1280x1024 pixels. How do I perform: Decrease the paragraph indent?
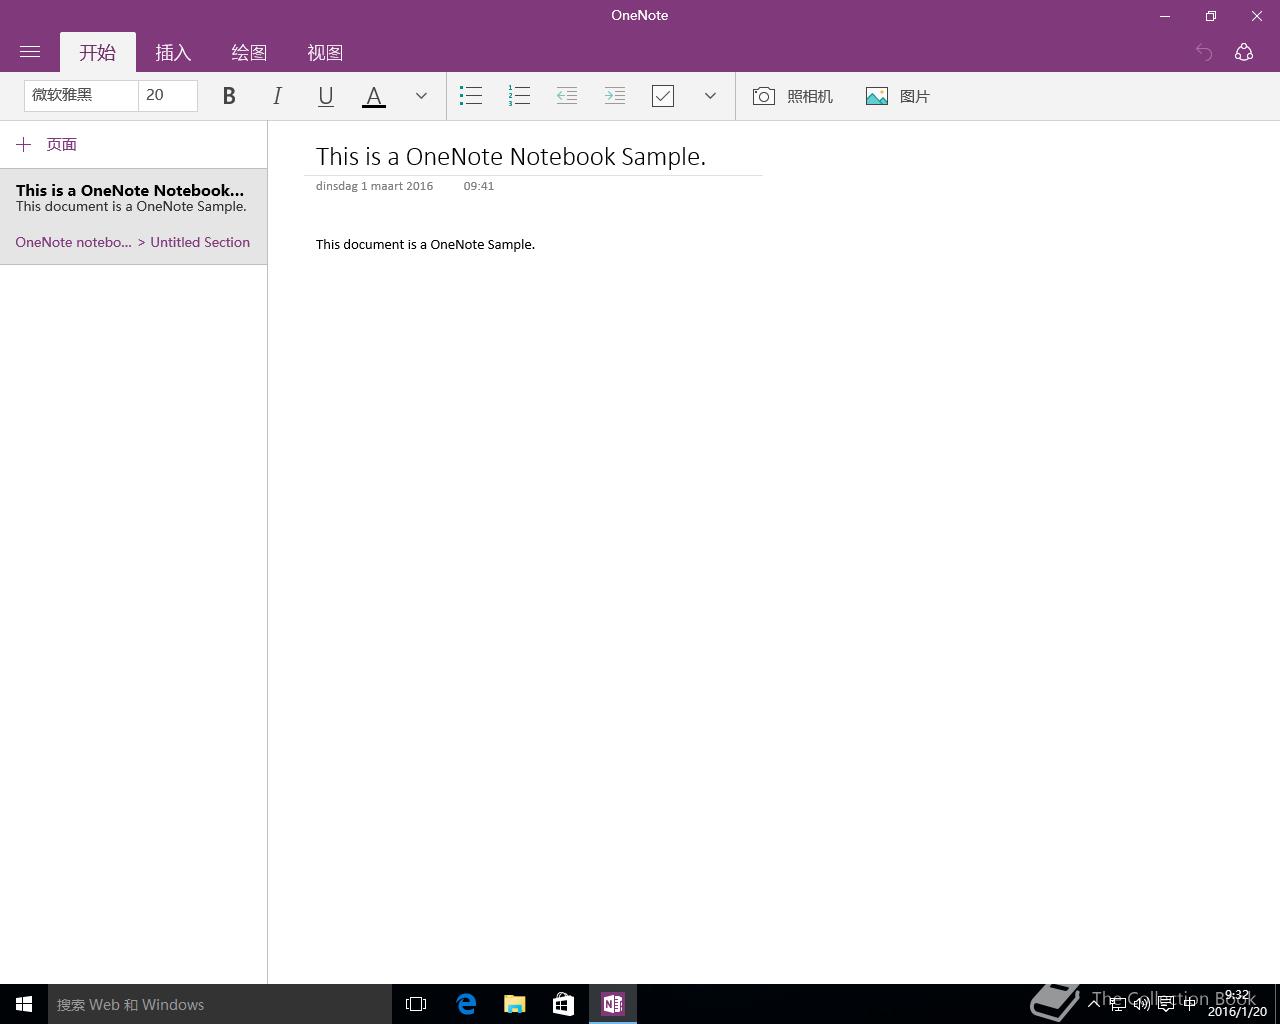pos(567,96)
